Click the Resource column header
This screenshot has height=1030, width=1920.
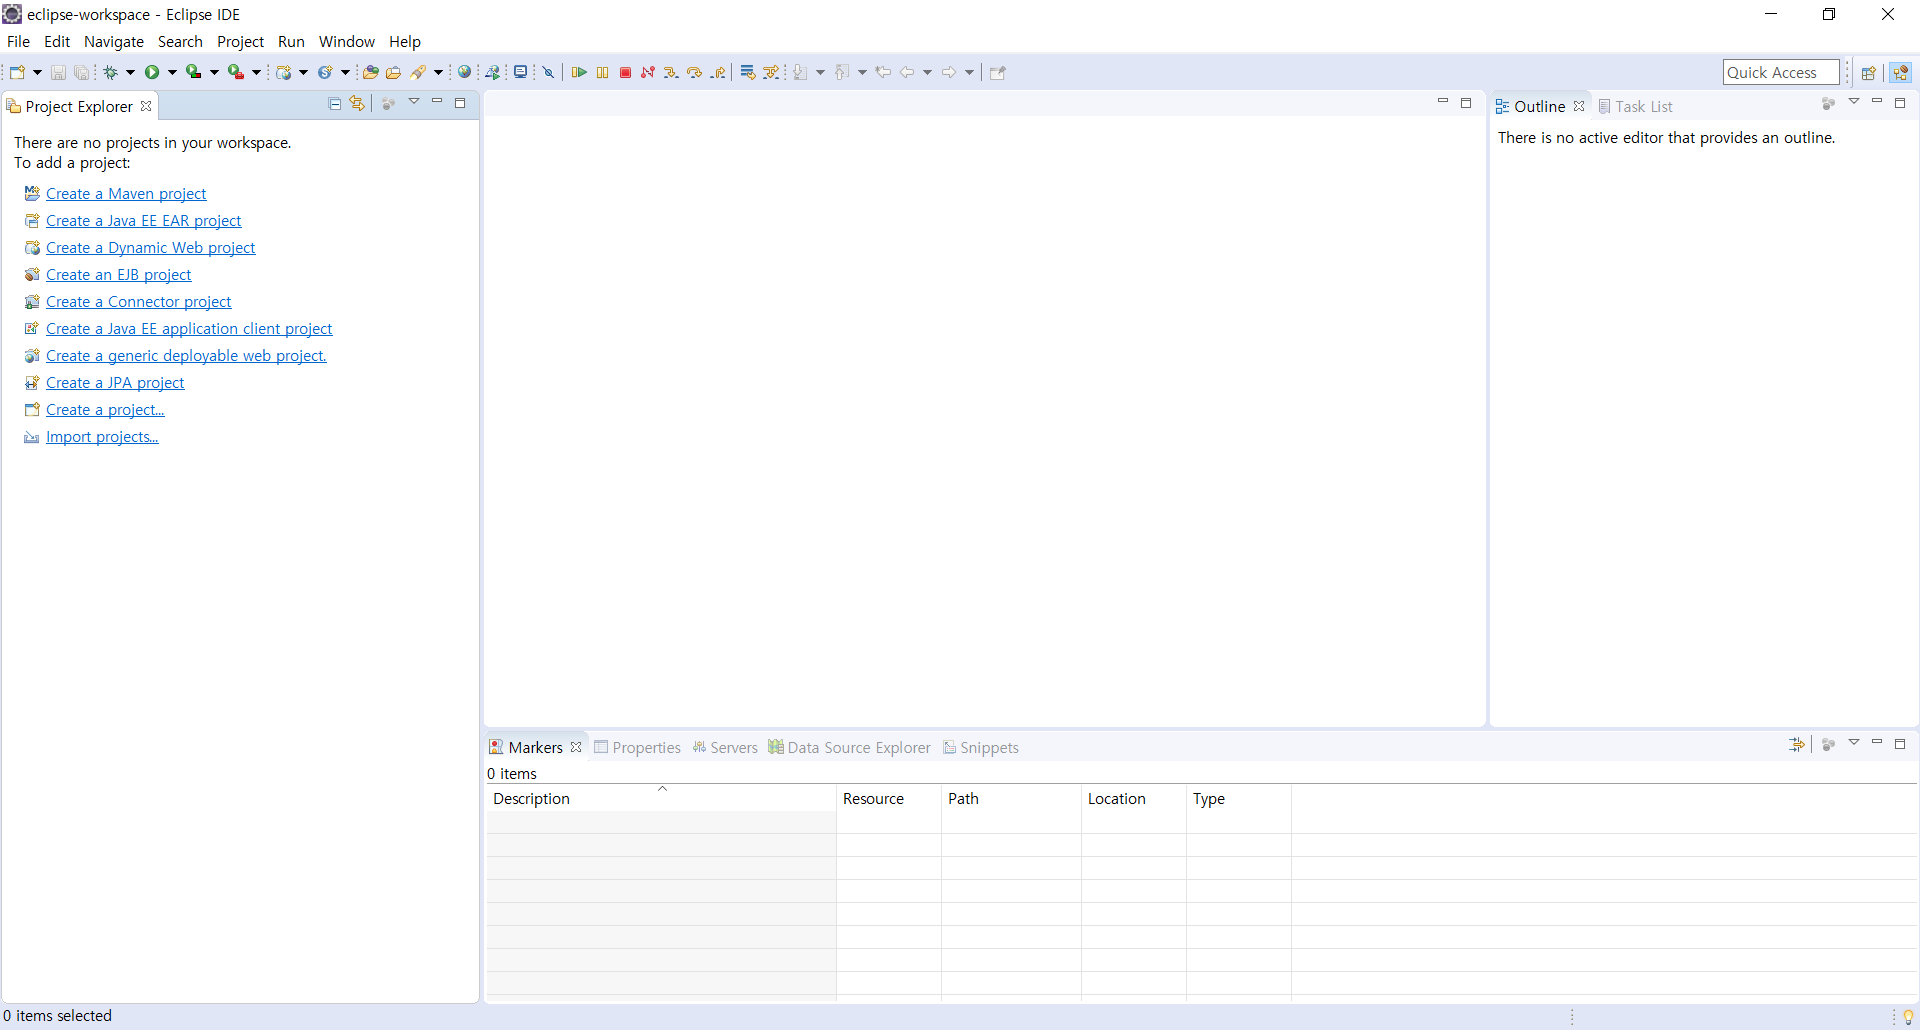point(888,798)
